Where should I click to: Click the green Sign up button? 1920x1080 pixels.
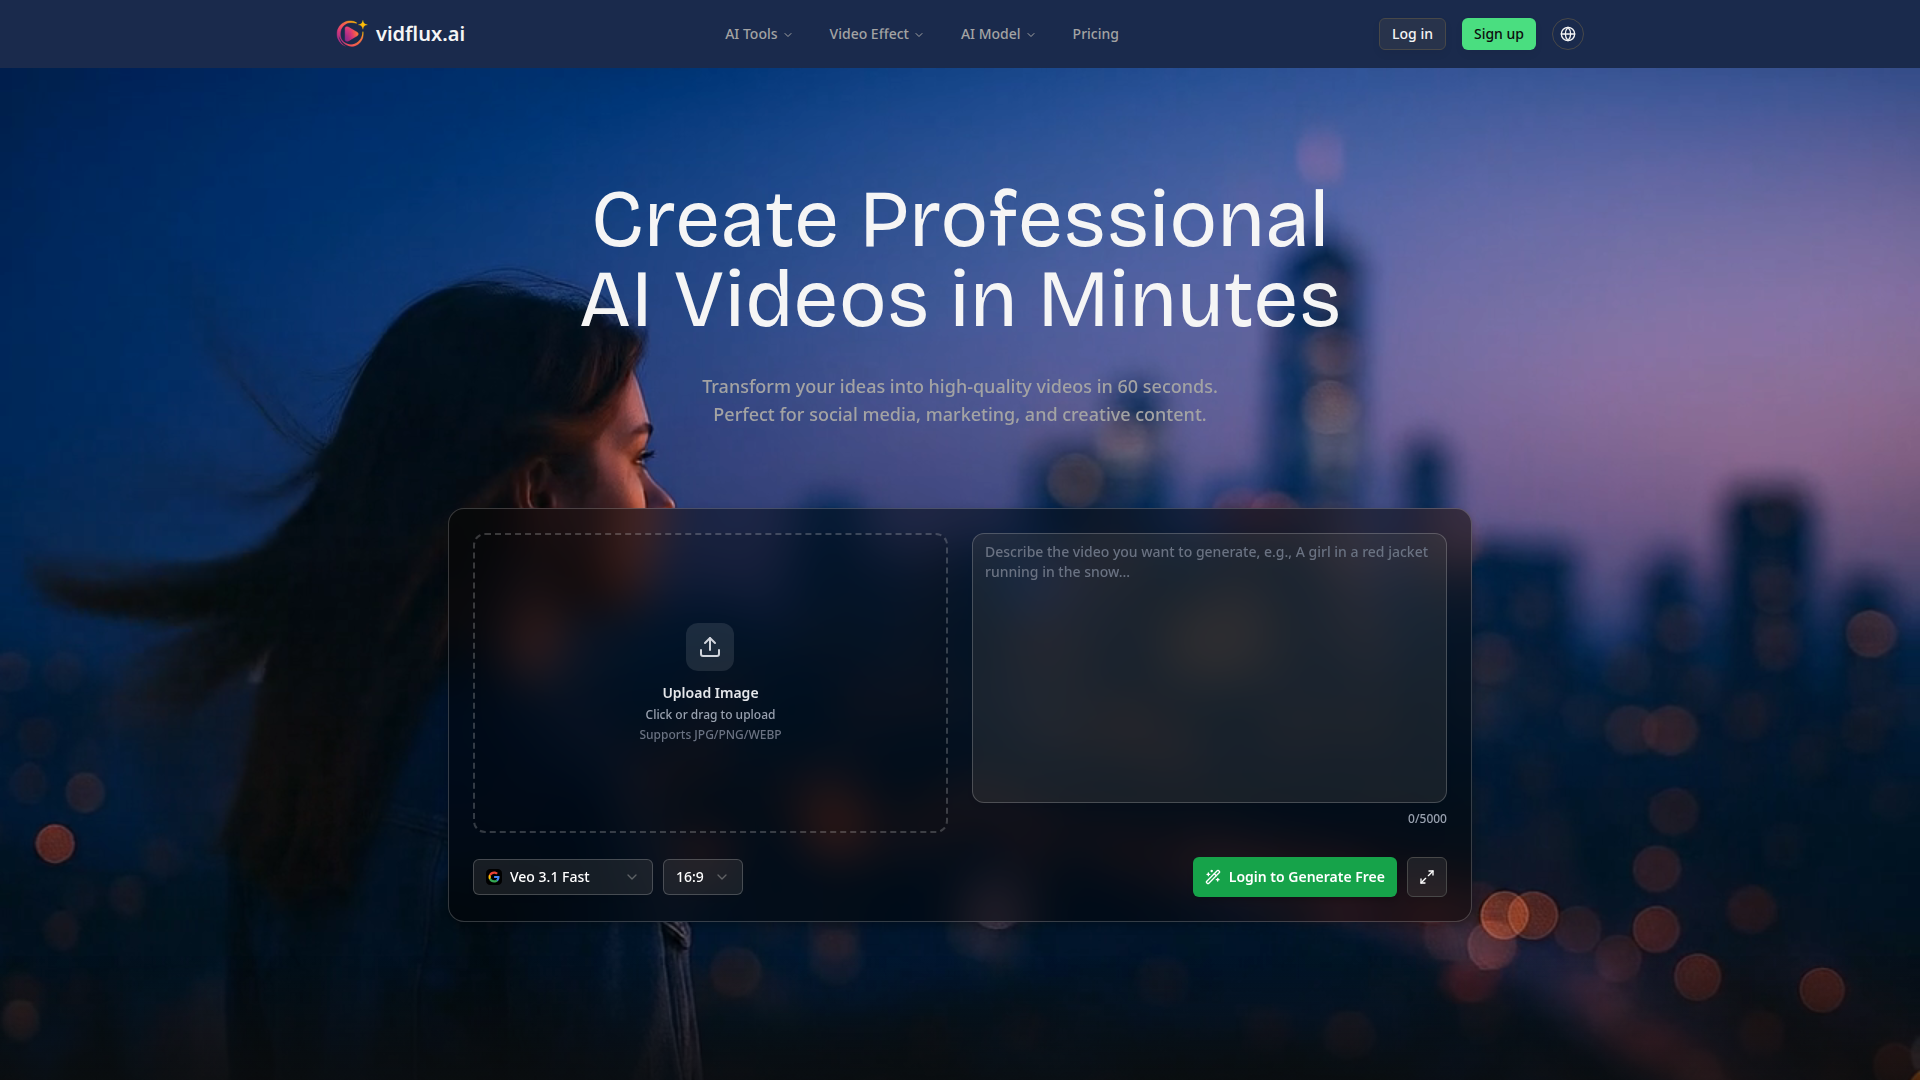point(1497,34)
